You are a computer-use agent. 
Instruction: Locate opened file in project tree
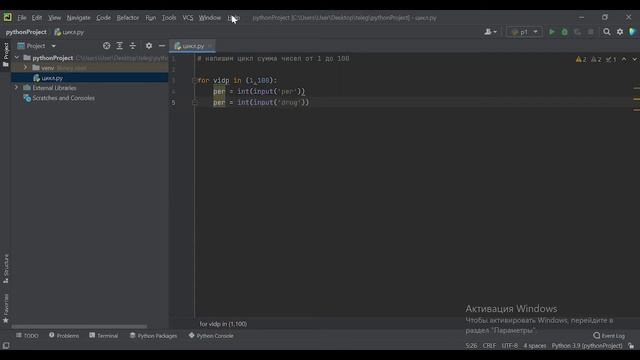coord(107,46)
